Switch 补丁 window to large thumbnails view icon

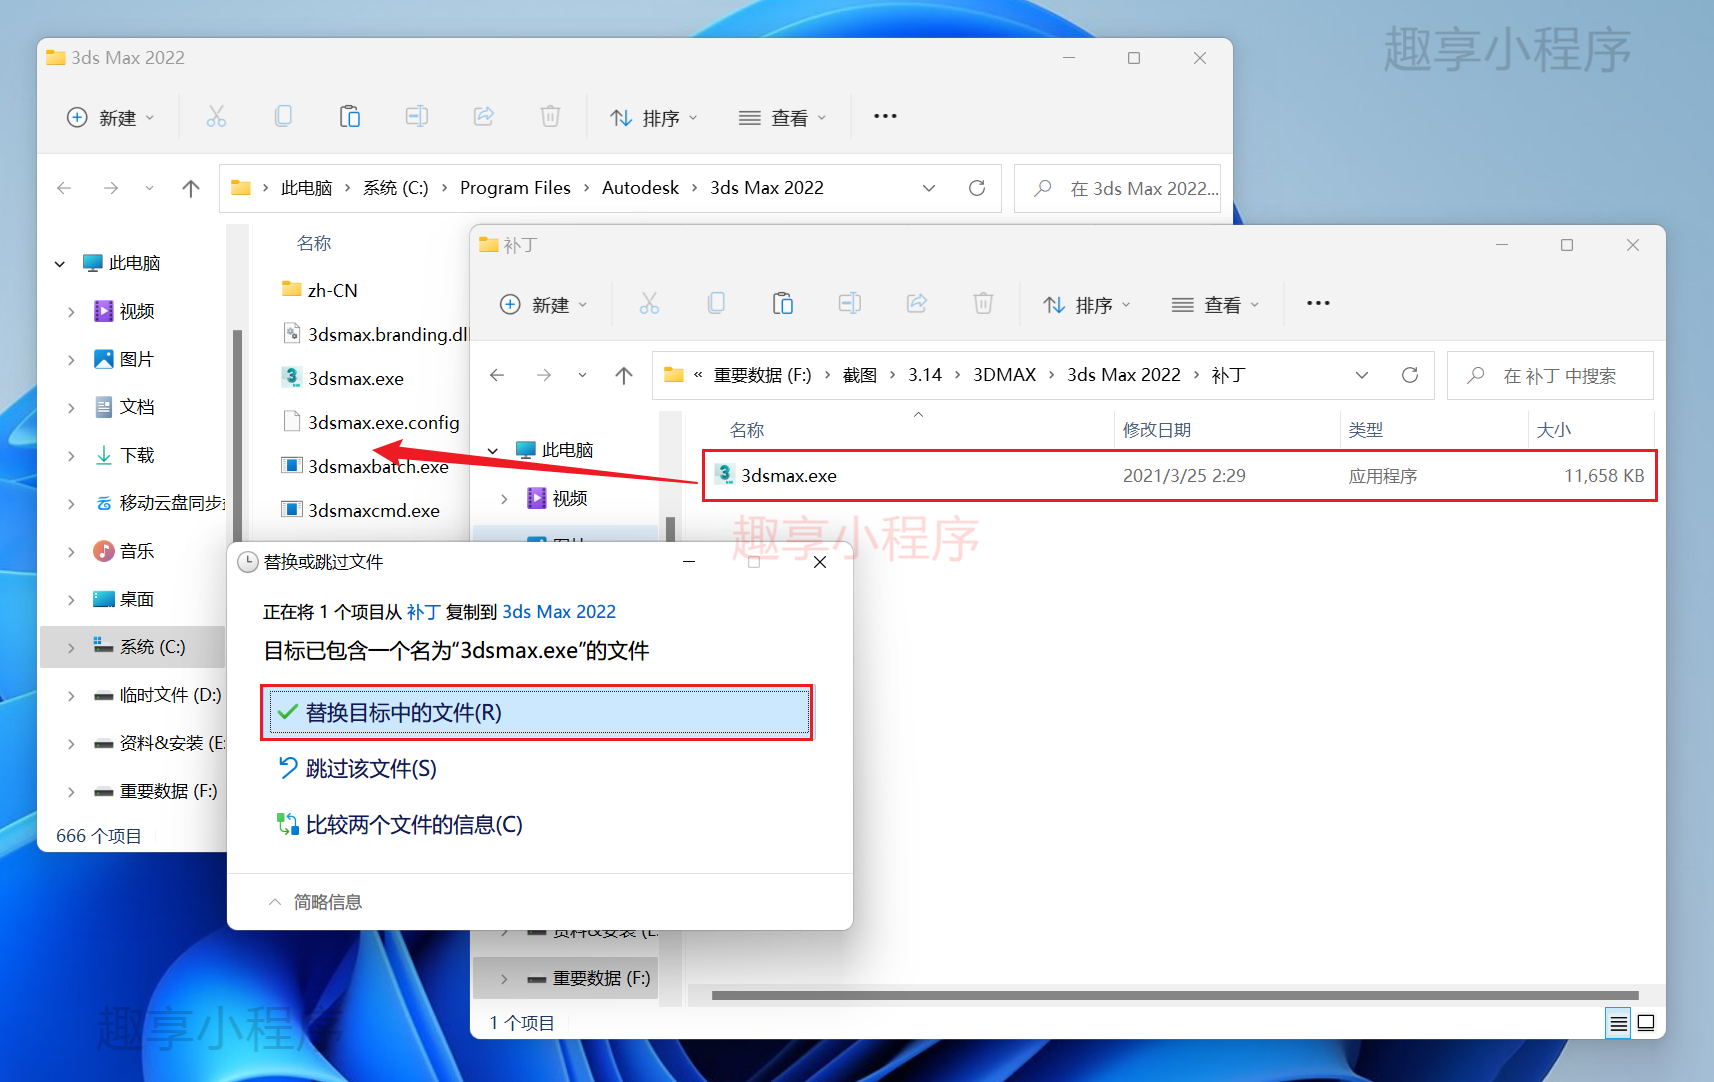coord(1646,1023)
